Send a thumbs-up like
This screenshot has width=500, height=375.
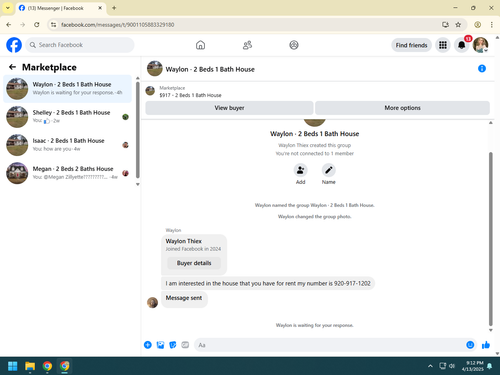pyautogui.click(x=486, y=345)
